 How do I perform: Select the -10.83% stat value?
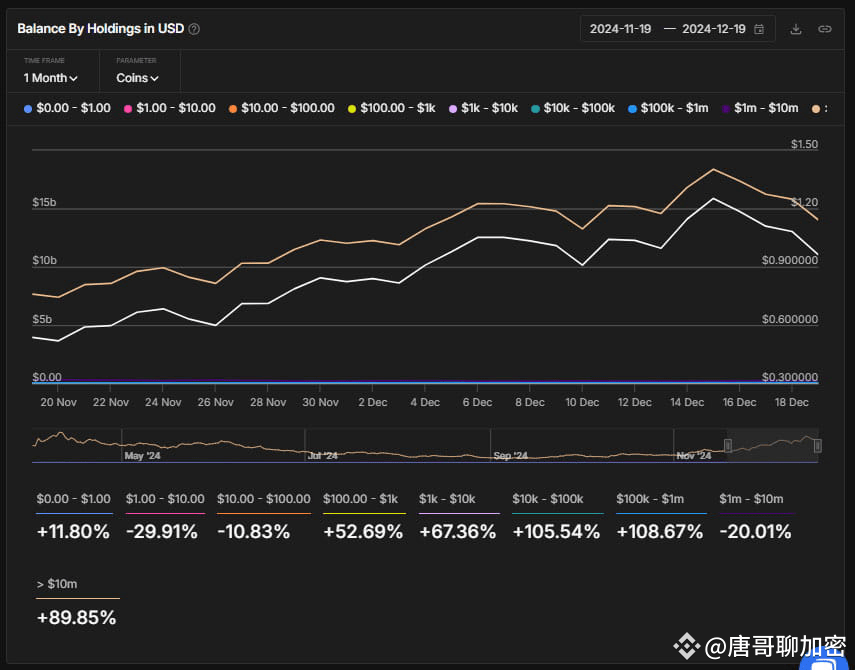click(254, 532)
